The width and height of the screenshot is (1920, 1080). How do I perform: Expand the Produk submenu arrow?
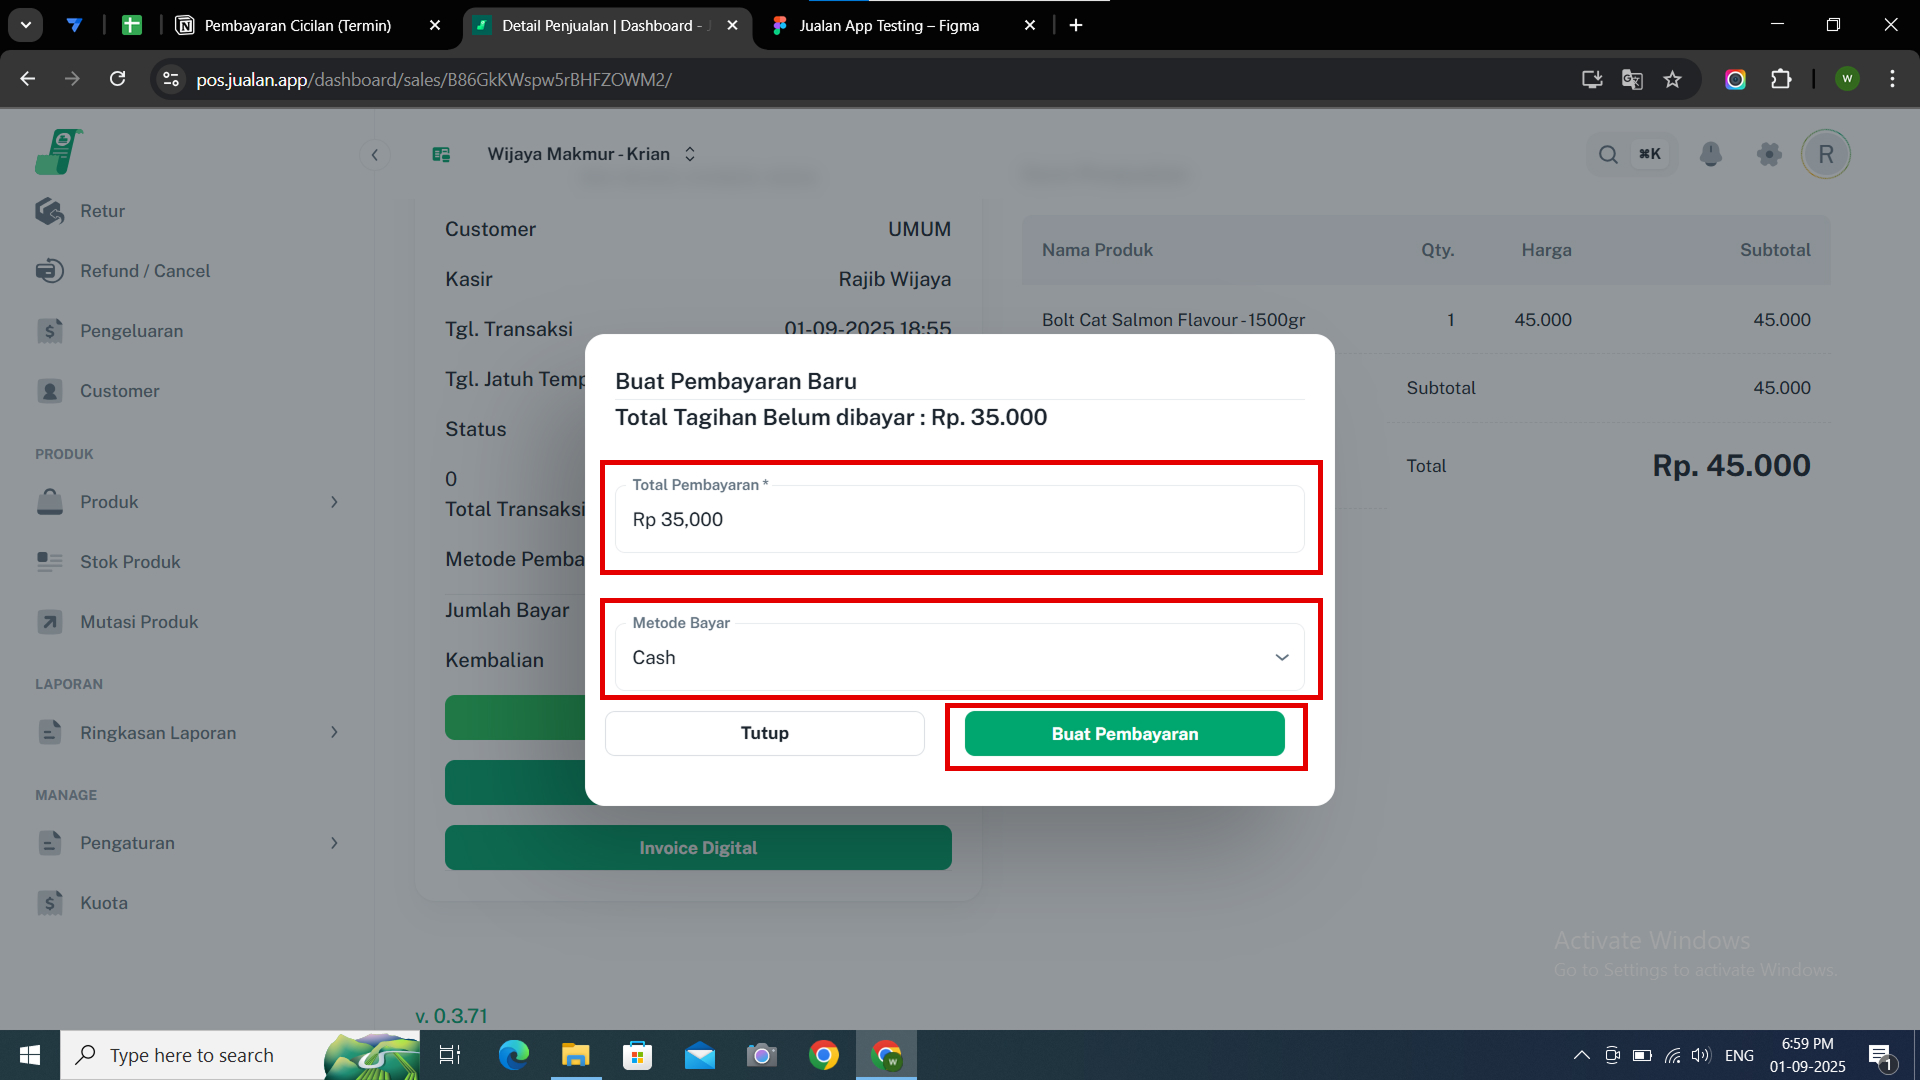click(334, 502)
